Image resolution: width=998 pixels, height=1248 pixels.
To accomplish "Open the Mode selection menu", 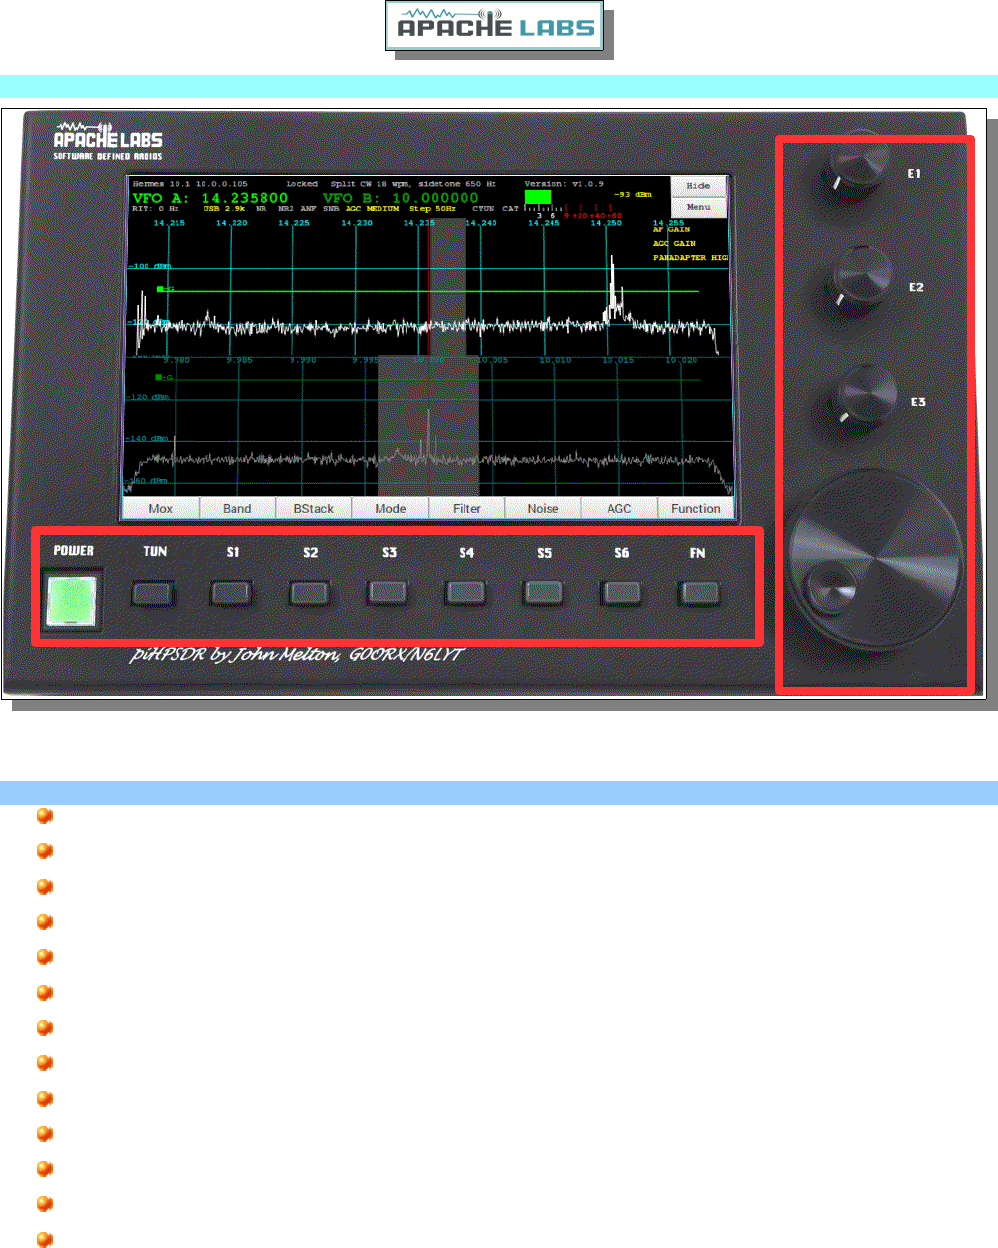I will pos(390,508).
